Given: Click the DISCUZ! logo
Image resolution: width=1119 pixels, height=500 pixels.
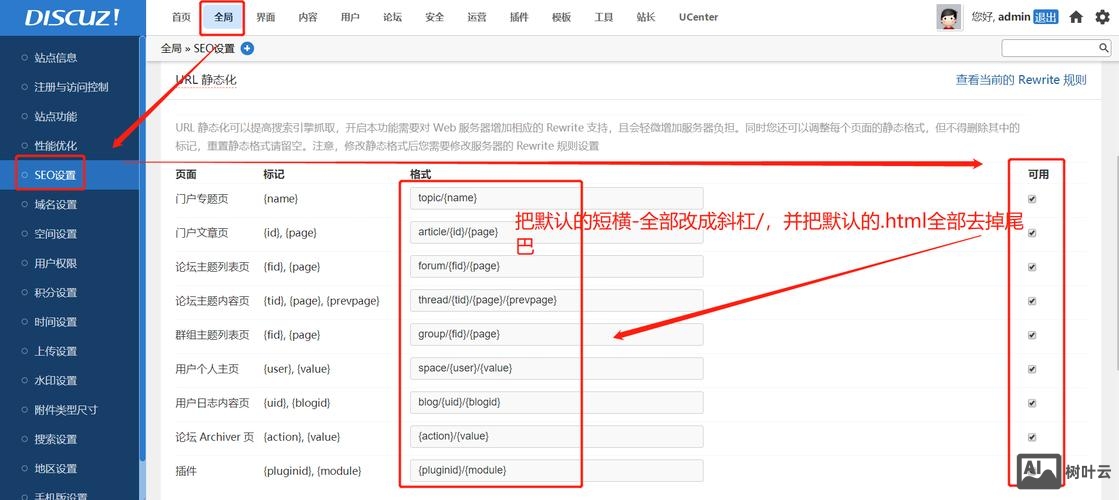Looking at the screenshot, I should click(x=72, y=17).
